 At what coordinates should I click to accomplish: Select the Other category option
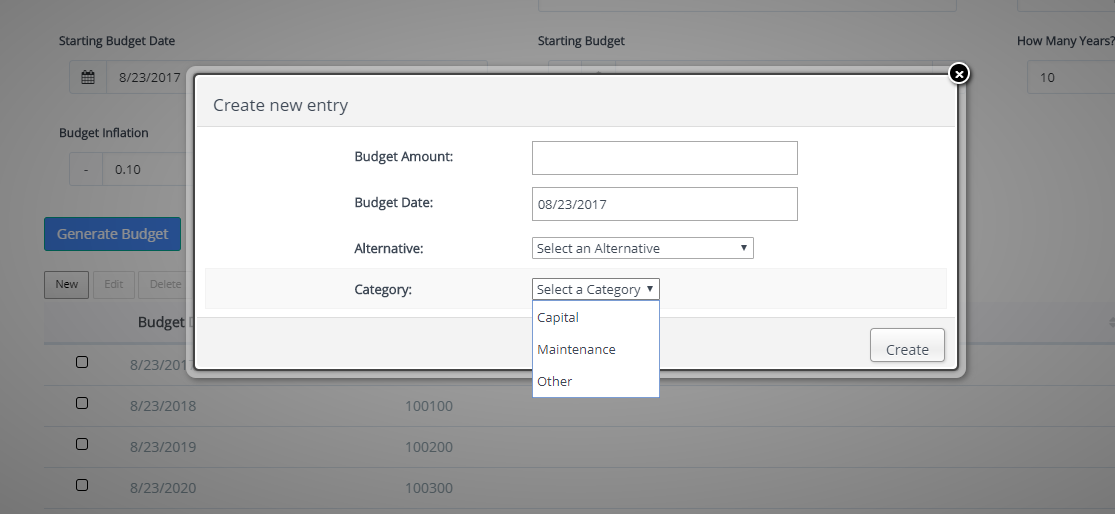click(555, 381)
